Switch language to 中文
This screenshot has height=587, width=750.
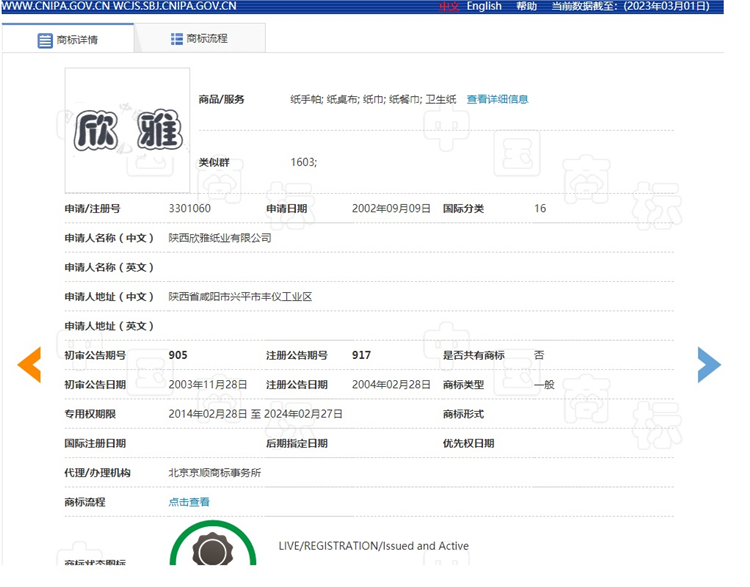pos(449,6)
